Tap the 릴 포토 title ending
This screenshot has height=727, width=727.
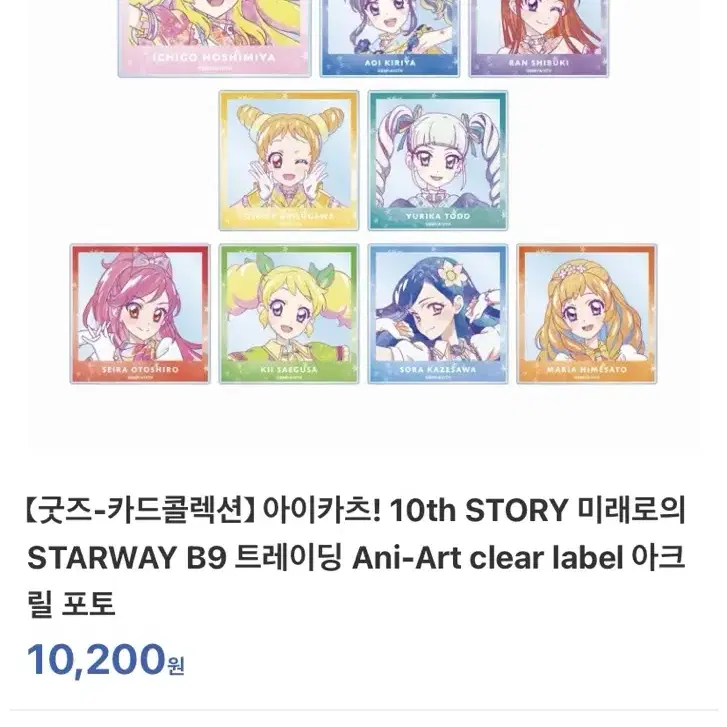tap(71, 605)
